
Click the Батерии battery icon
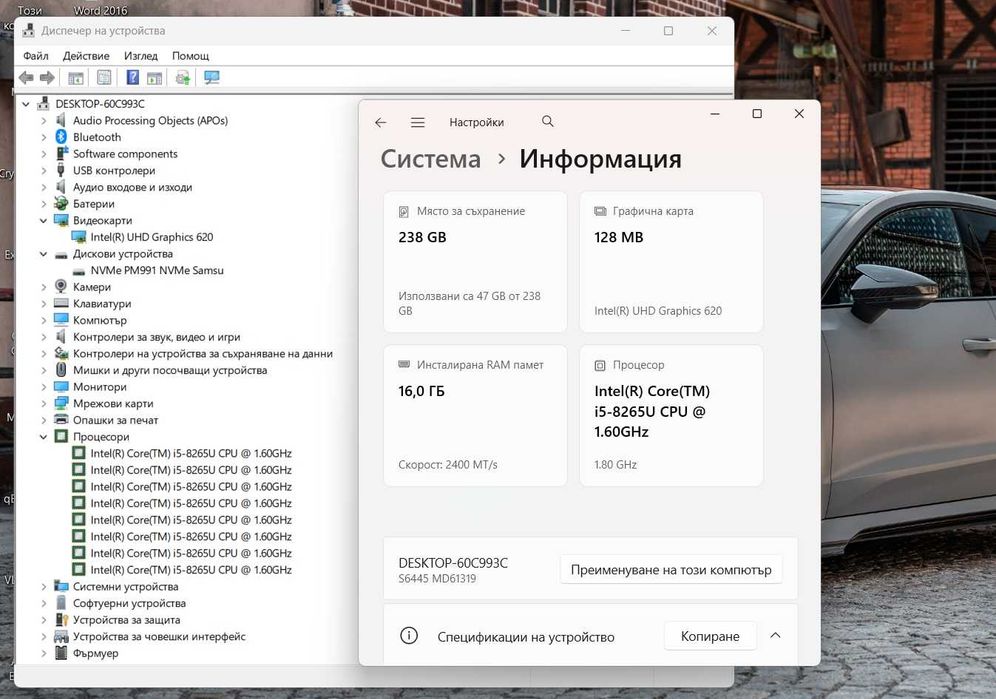(x=61, y=203)
